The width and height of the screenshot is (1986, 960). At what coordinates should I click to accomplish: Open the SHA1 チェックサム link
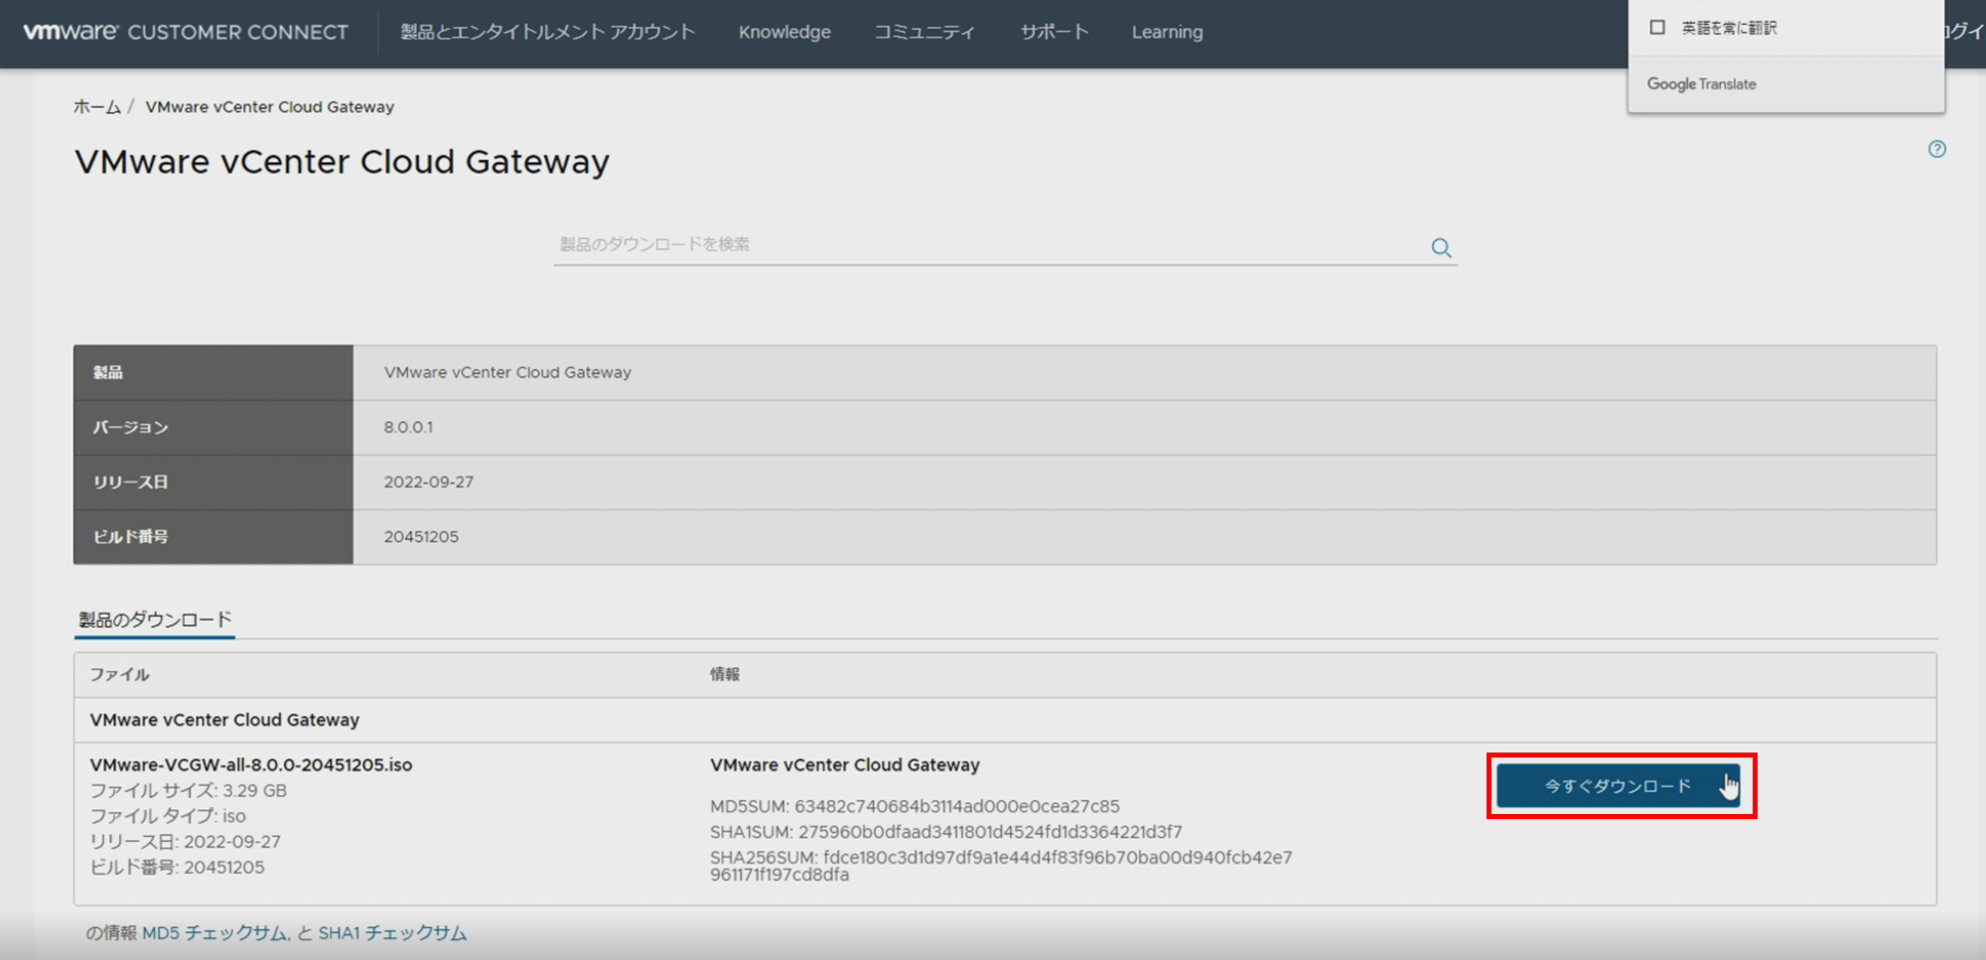click(392, 933)
